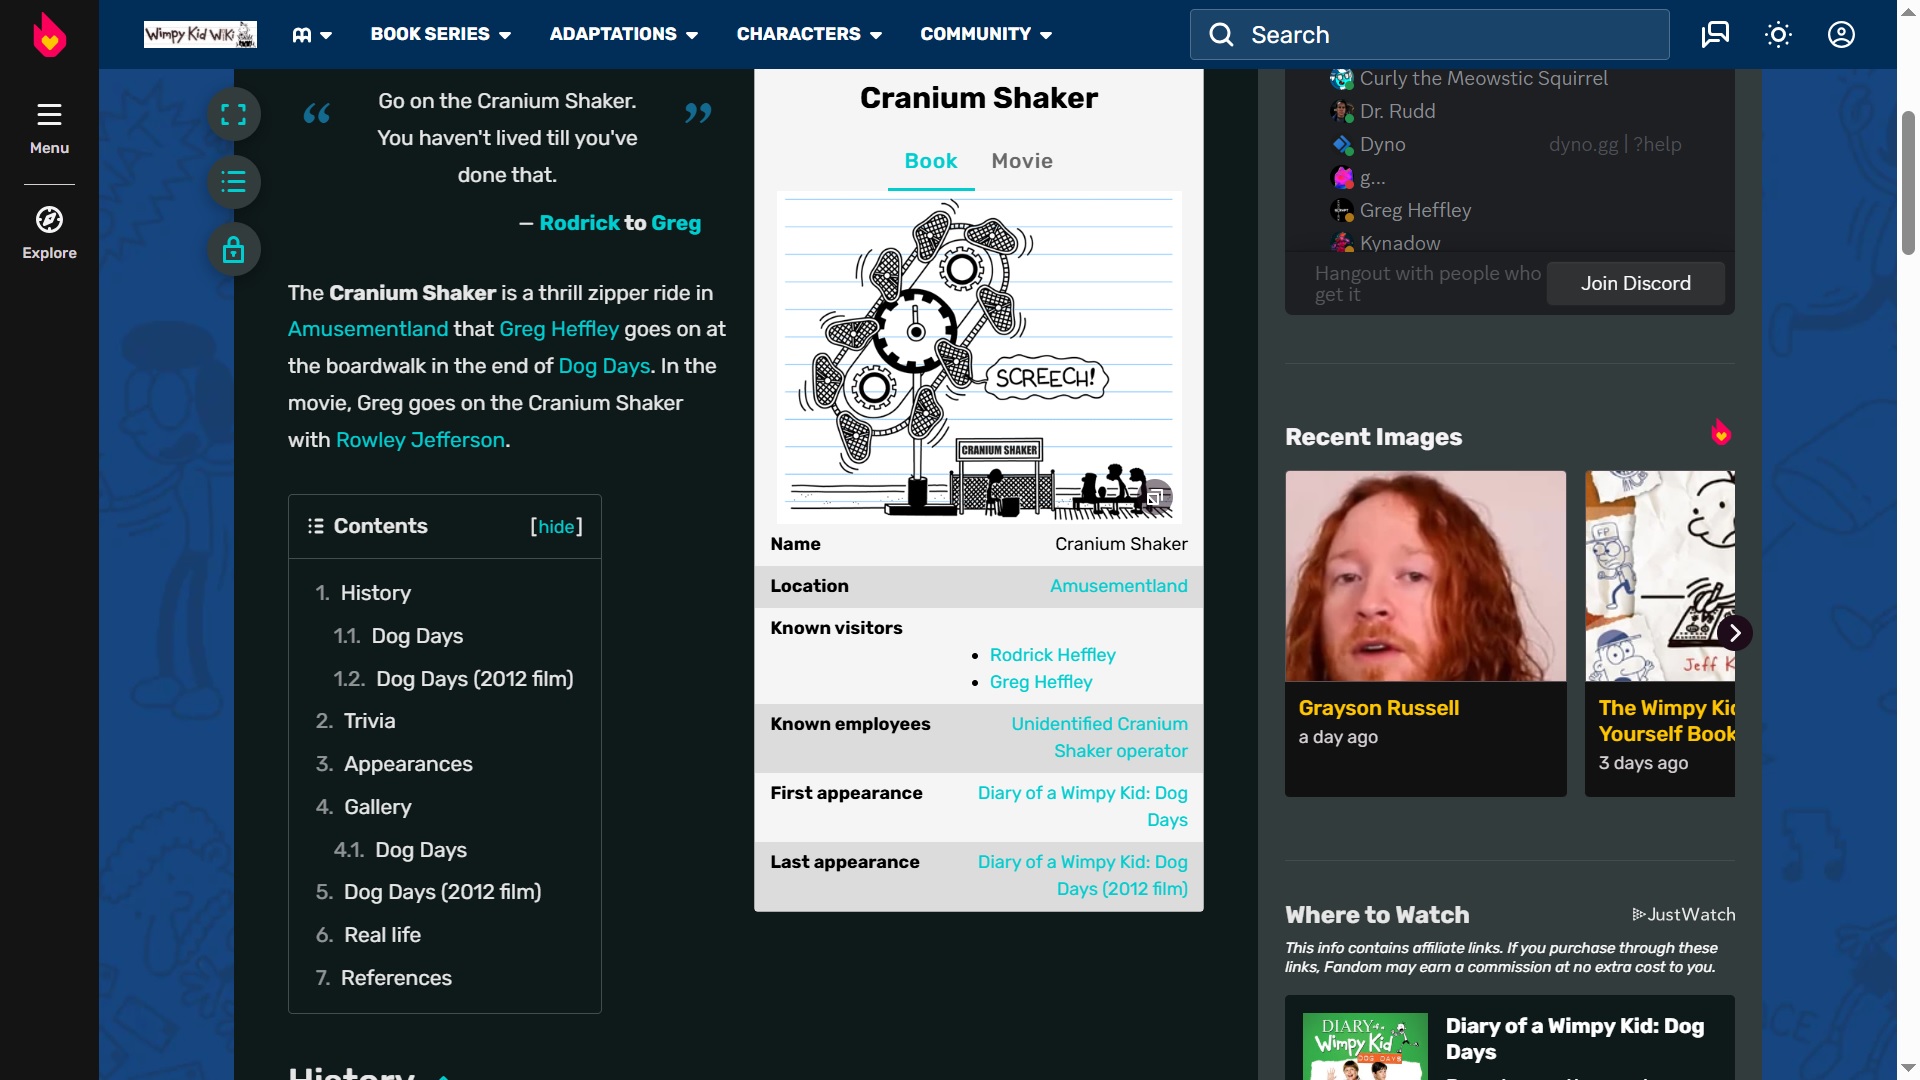This screenshot has height=1080, width=1920.
Task: Open Rodrick Heffley in Known visitors
Action: 1052,655
